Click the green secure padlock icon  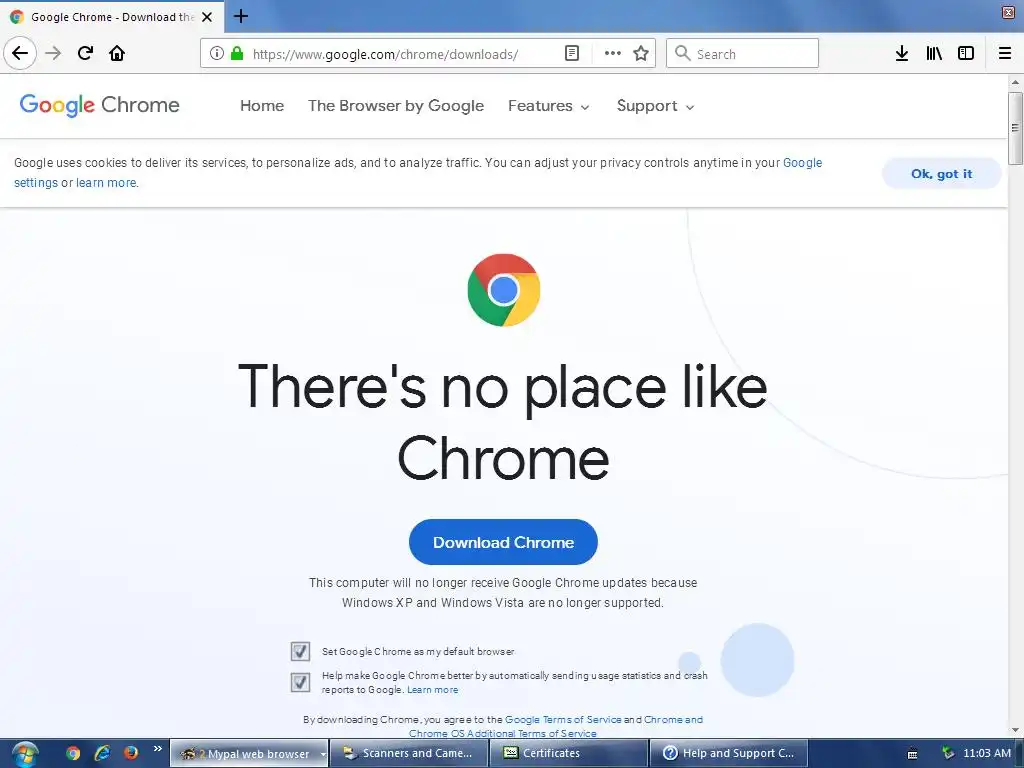237,53
